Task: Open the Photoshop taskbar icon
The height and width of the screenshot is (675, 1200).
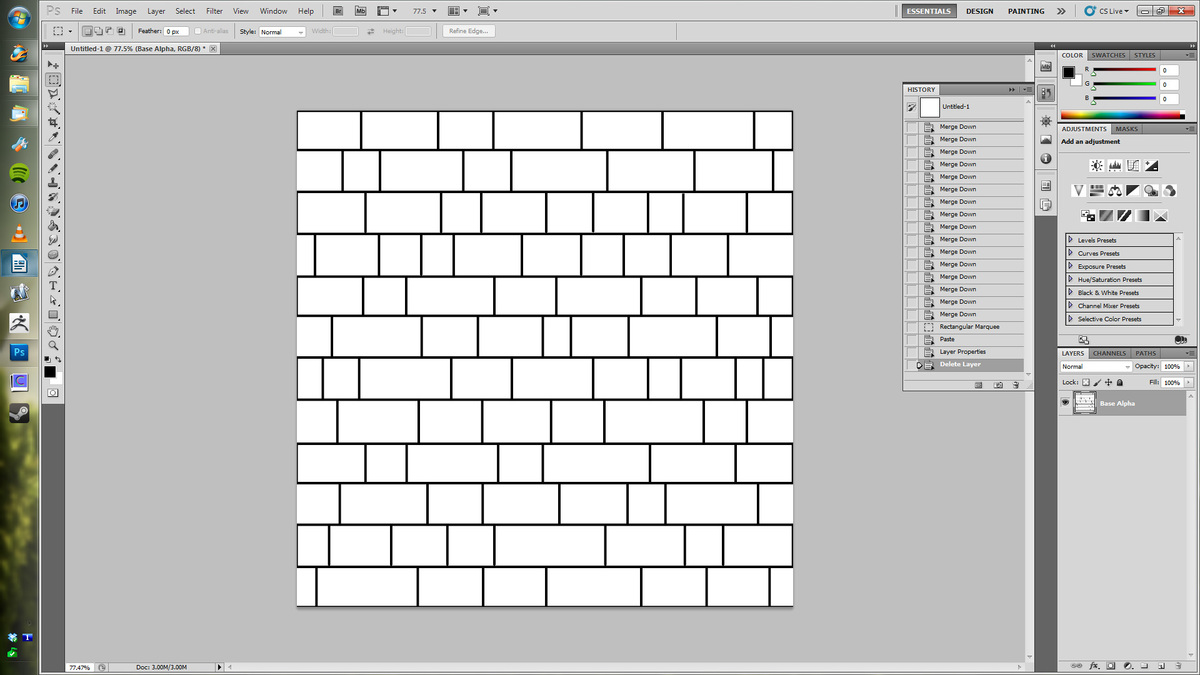Action: pos(19,352)
